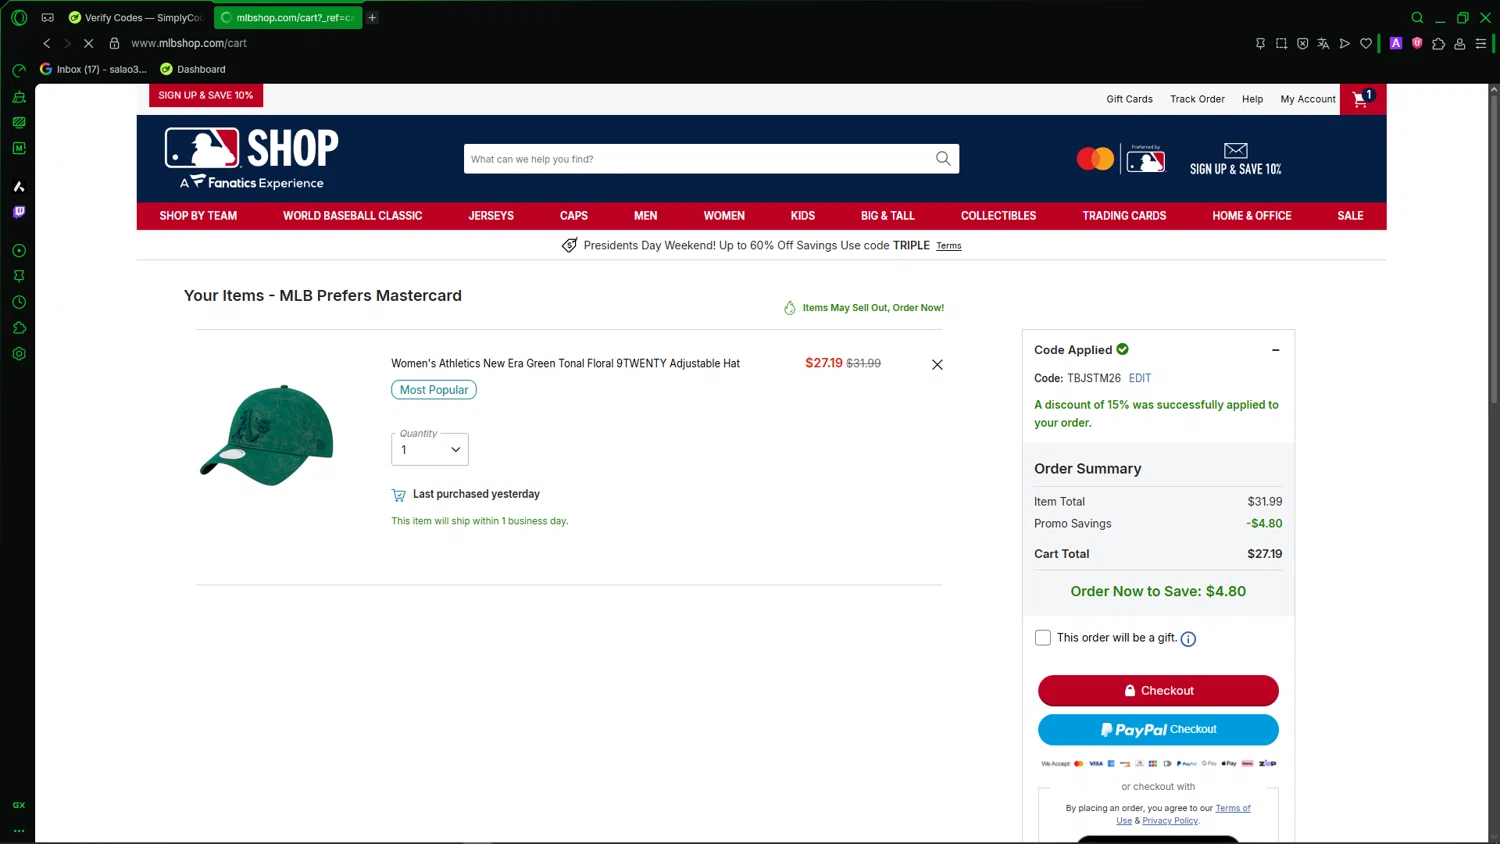Open browser settings gear in sidebar
This screenshot has height=844, width=1500.
(19, 354)
